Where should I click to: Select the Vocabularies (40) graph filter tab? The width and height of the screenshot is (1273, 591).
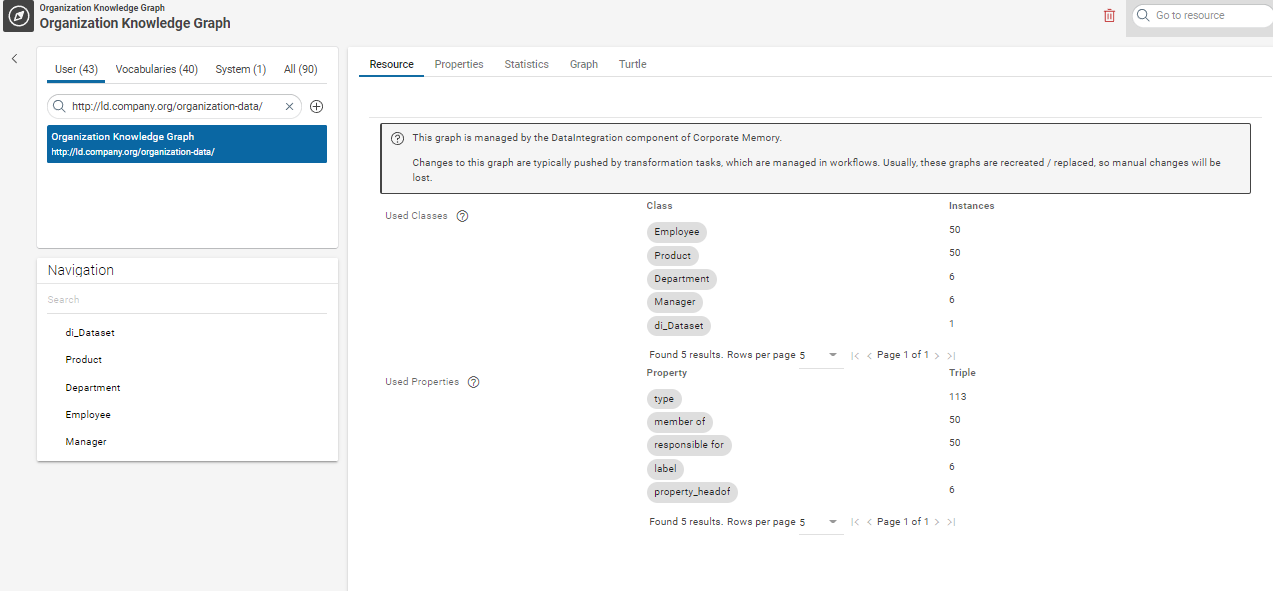(x=156, y=69)
